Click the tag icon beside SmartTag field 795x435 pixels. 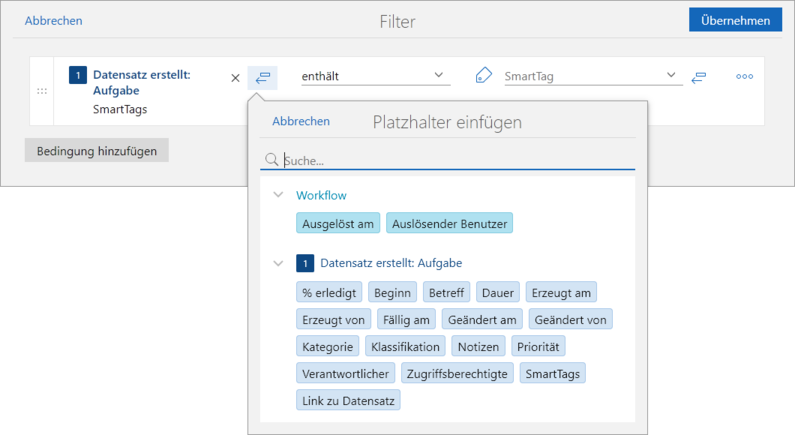click(484, 75)
